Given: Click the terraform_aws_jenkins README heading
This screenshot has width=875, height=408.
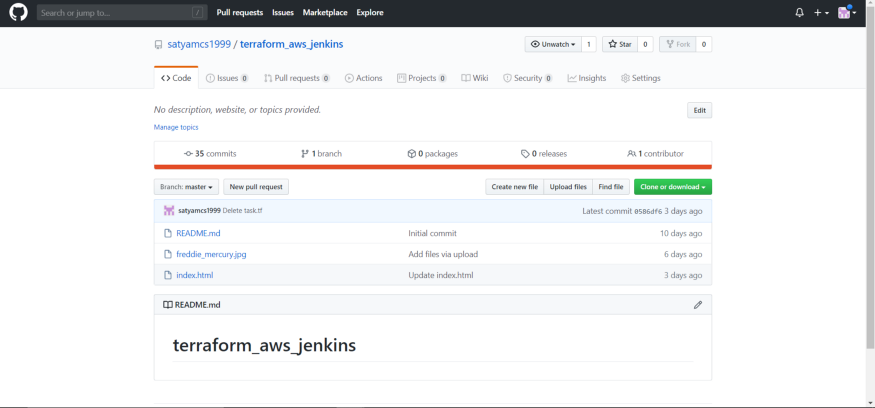Looking at the screenshot, I should tap(265, 345).
